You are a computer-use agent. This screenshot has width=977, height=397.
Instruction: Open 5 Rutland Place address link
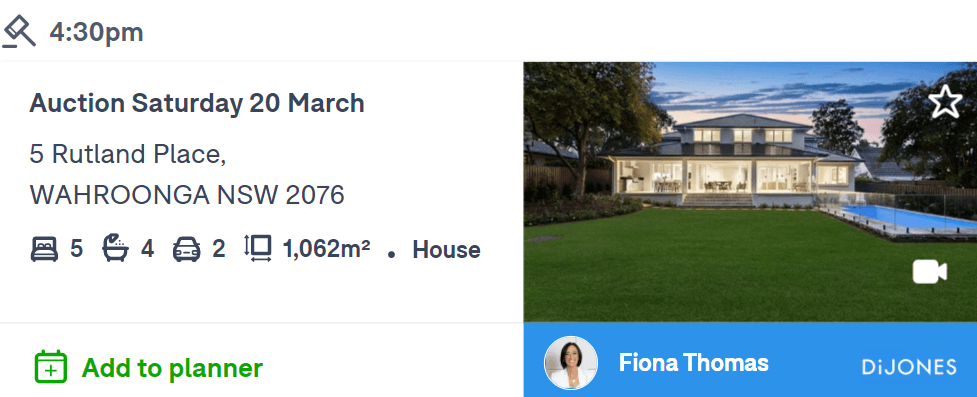(128, 154)
